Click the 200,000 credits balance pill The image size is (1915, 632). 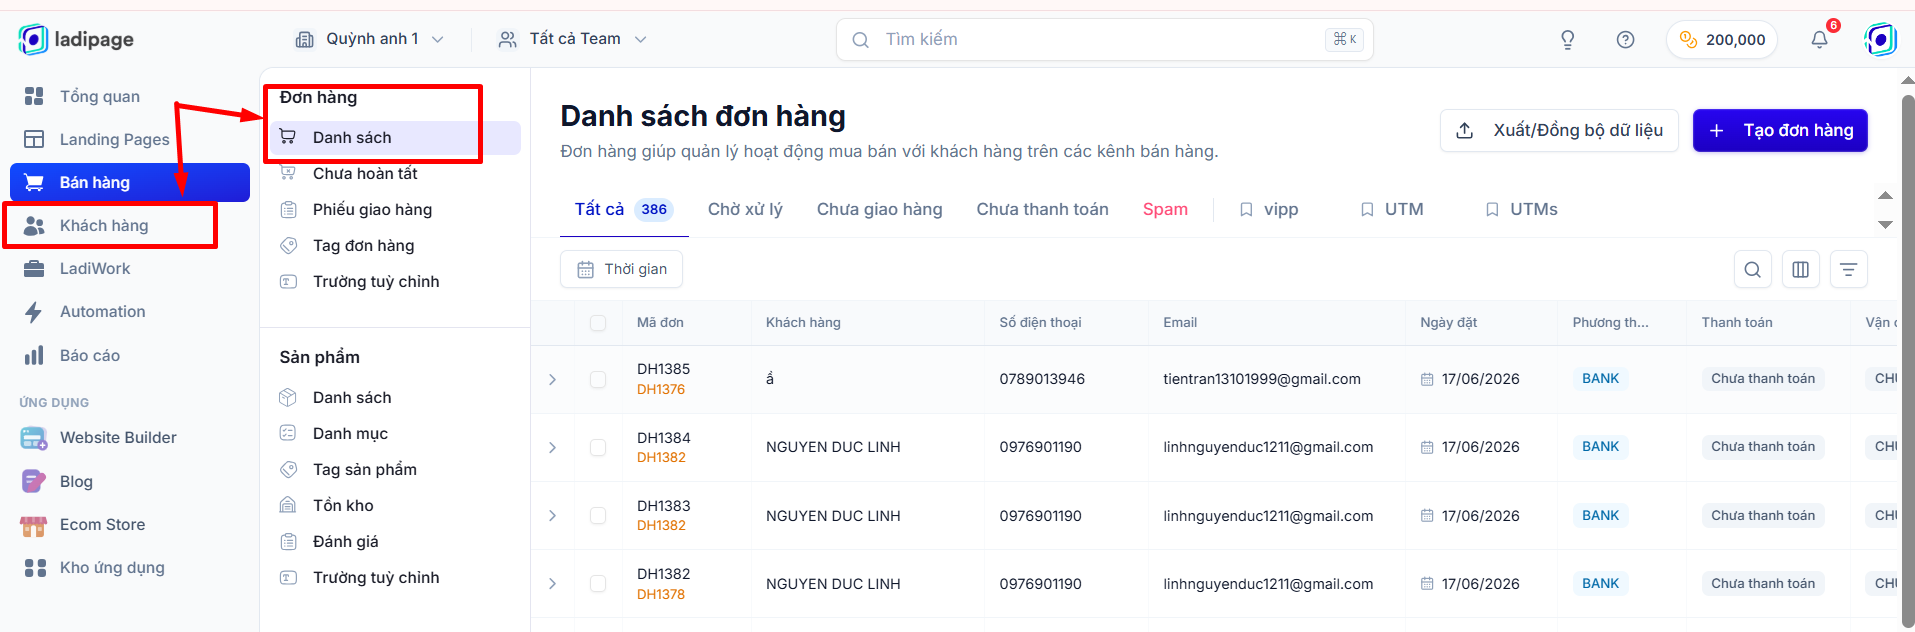coord(1722,40)
